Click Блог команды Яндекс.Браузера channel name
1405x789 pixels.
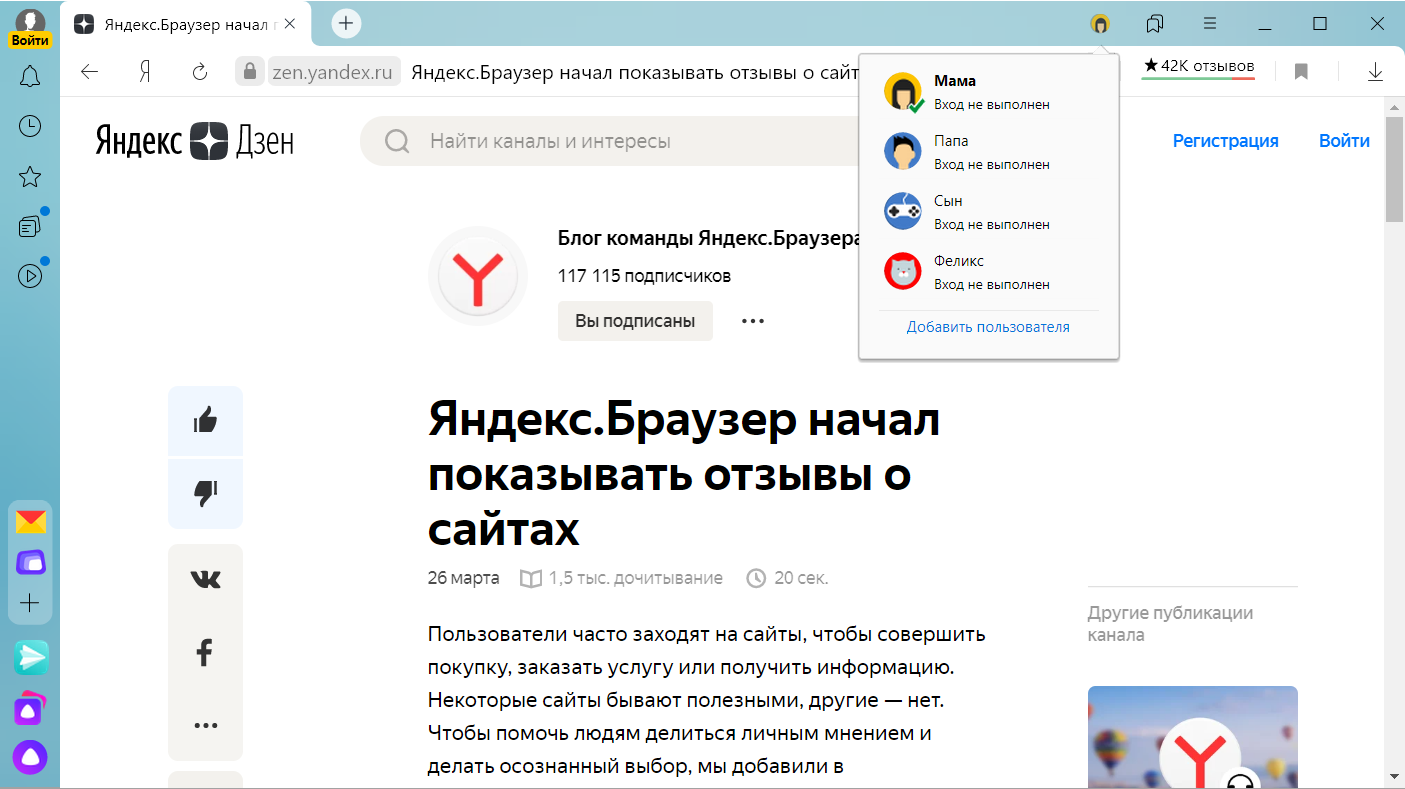710,238
